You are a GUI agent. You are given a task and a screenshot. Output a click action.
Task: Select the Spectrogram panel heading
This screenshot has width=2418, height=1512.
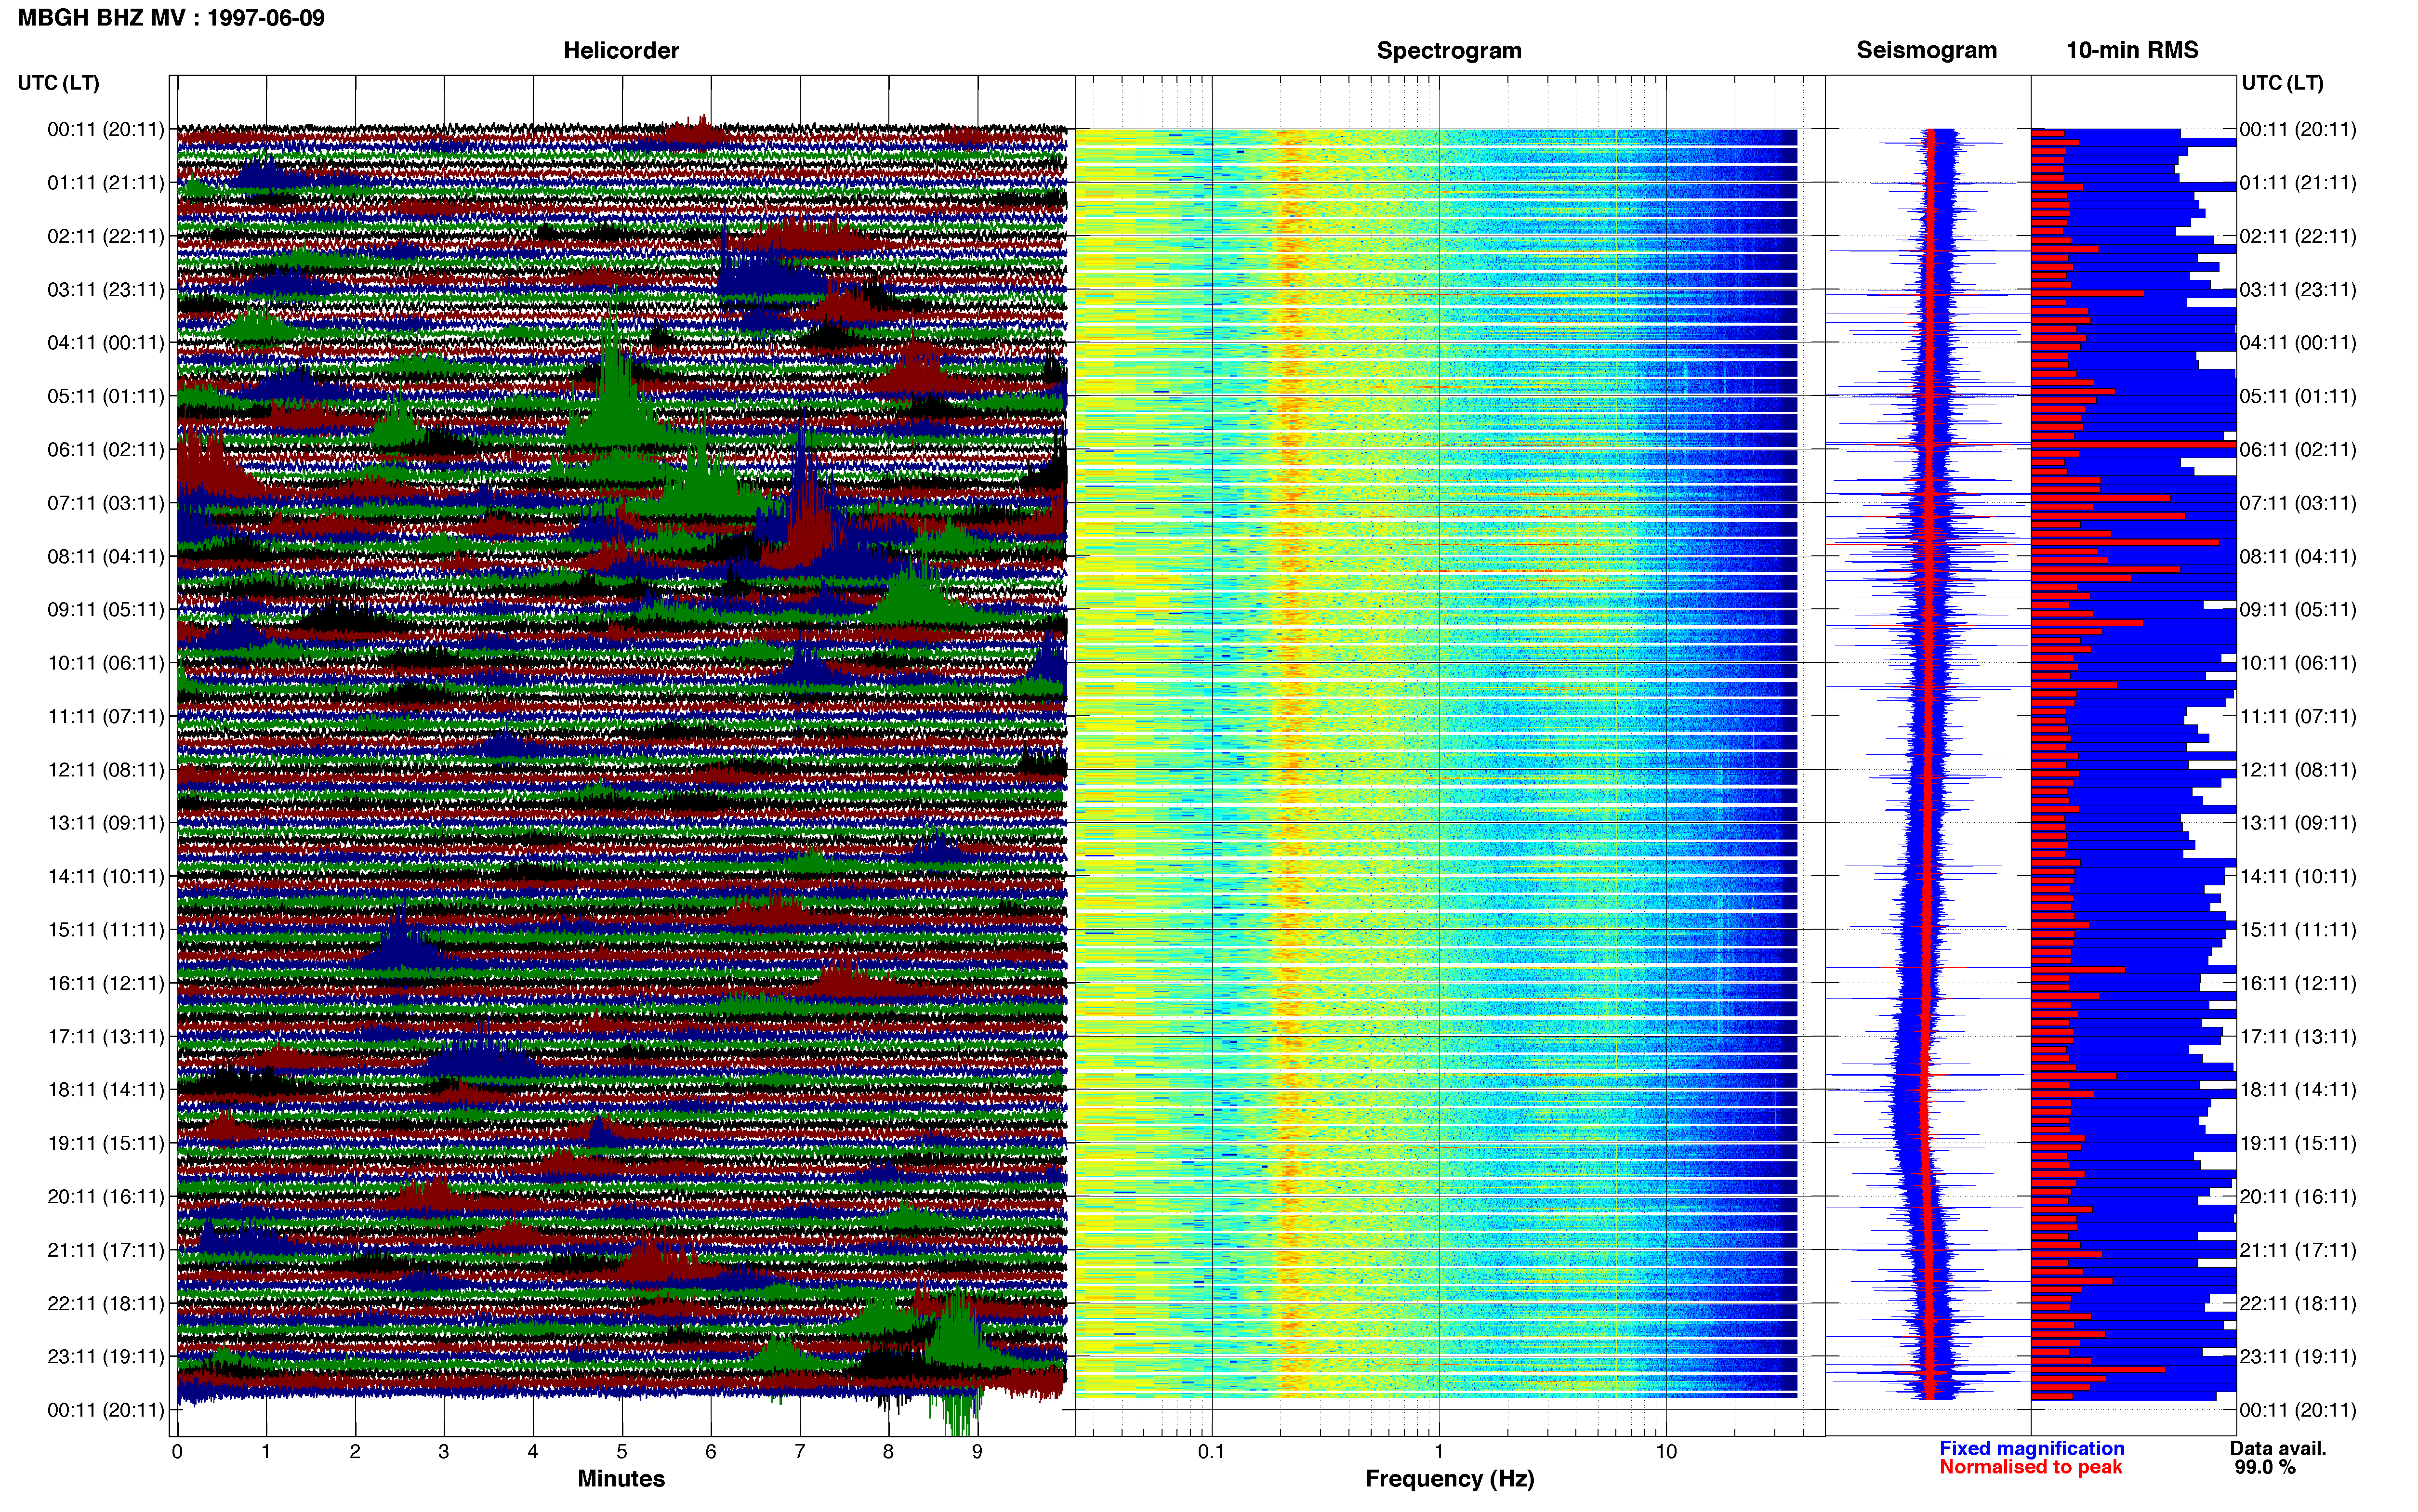point(1449,50)
